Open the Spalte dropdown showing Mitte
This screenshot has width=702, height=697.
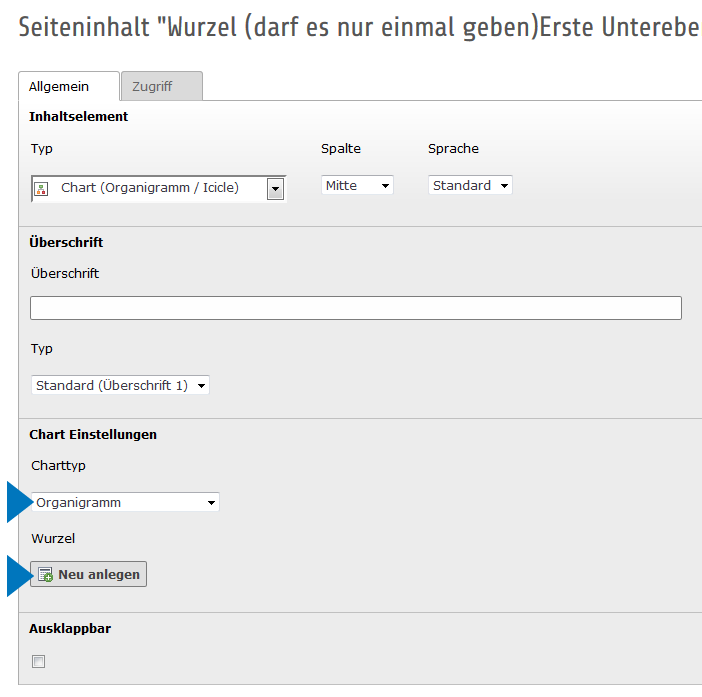357,185
